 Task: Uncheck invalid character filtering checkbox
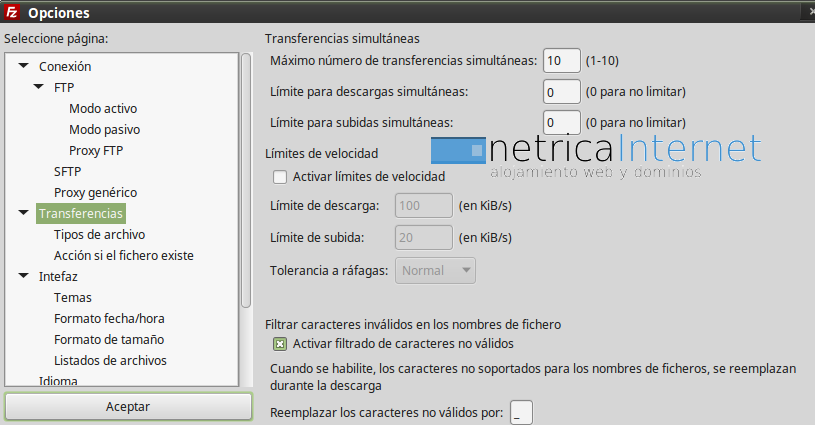[x=280, y=344]
